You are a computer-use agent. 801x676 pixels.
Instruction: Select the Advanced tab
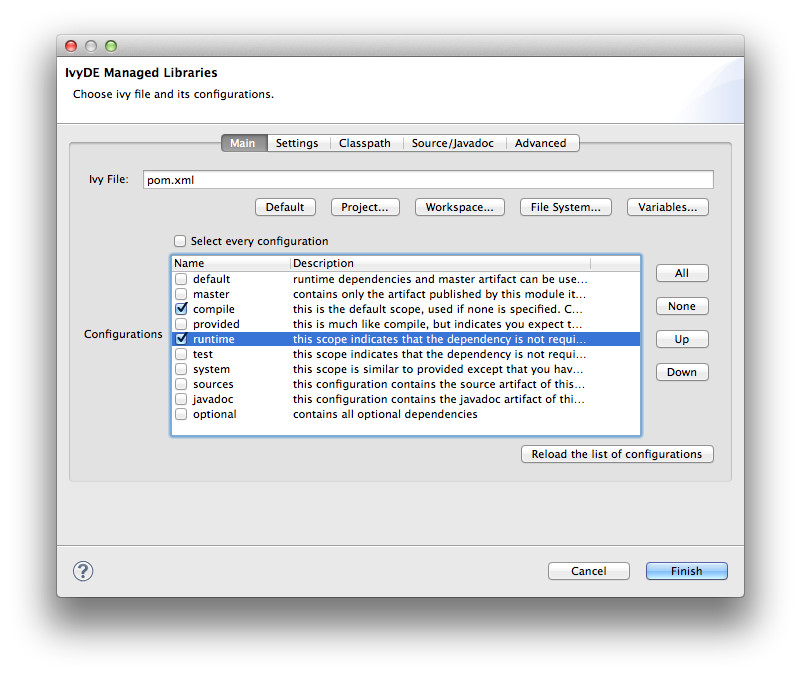tap(541, 143)
